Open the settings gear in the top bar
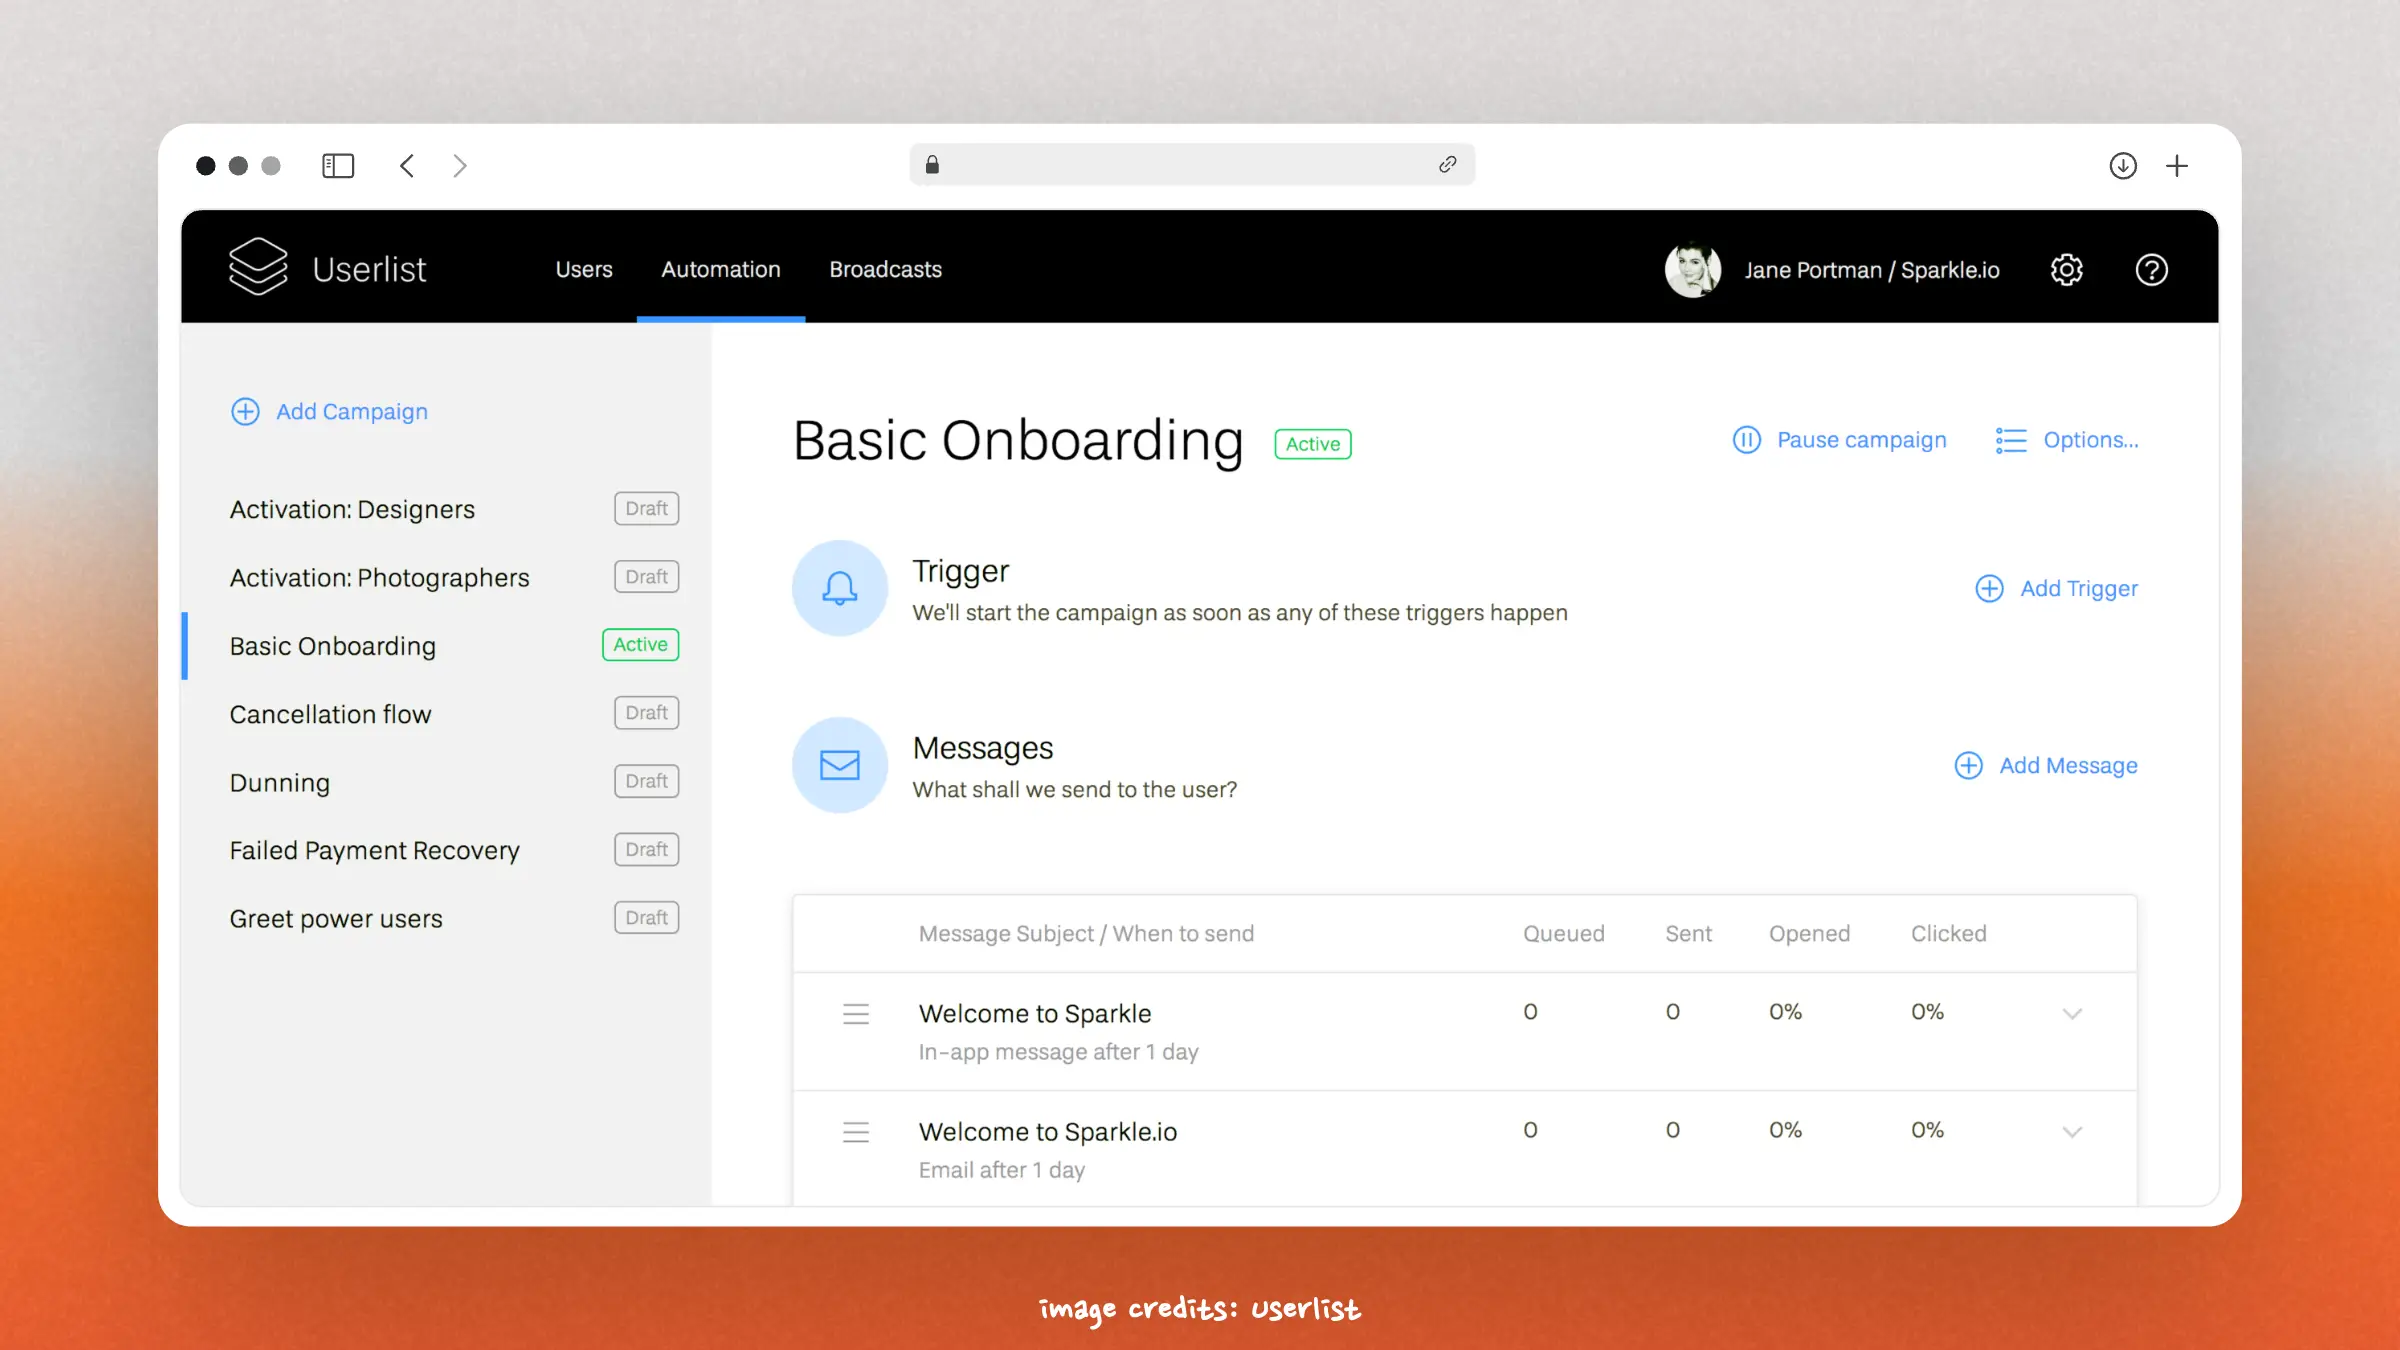This screenshot has height=1350, width=2400. [2066, 269]
